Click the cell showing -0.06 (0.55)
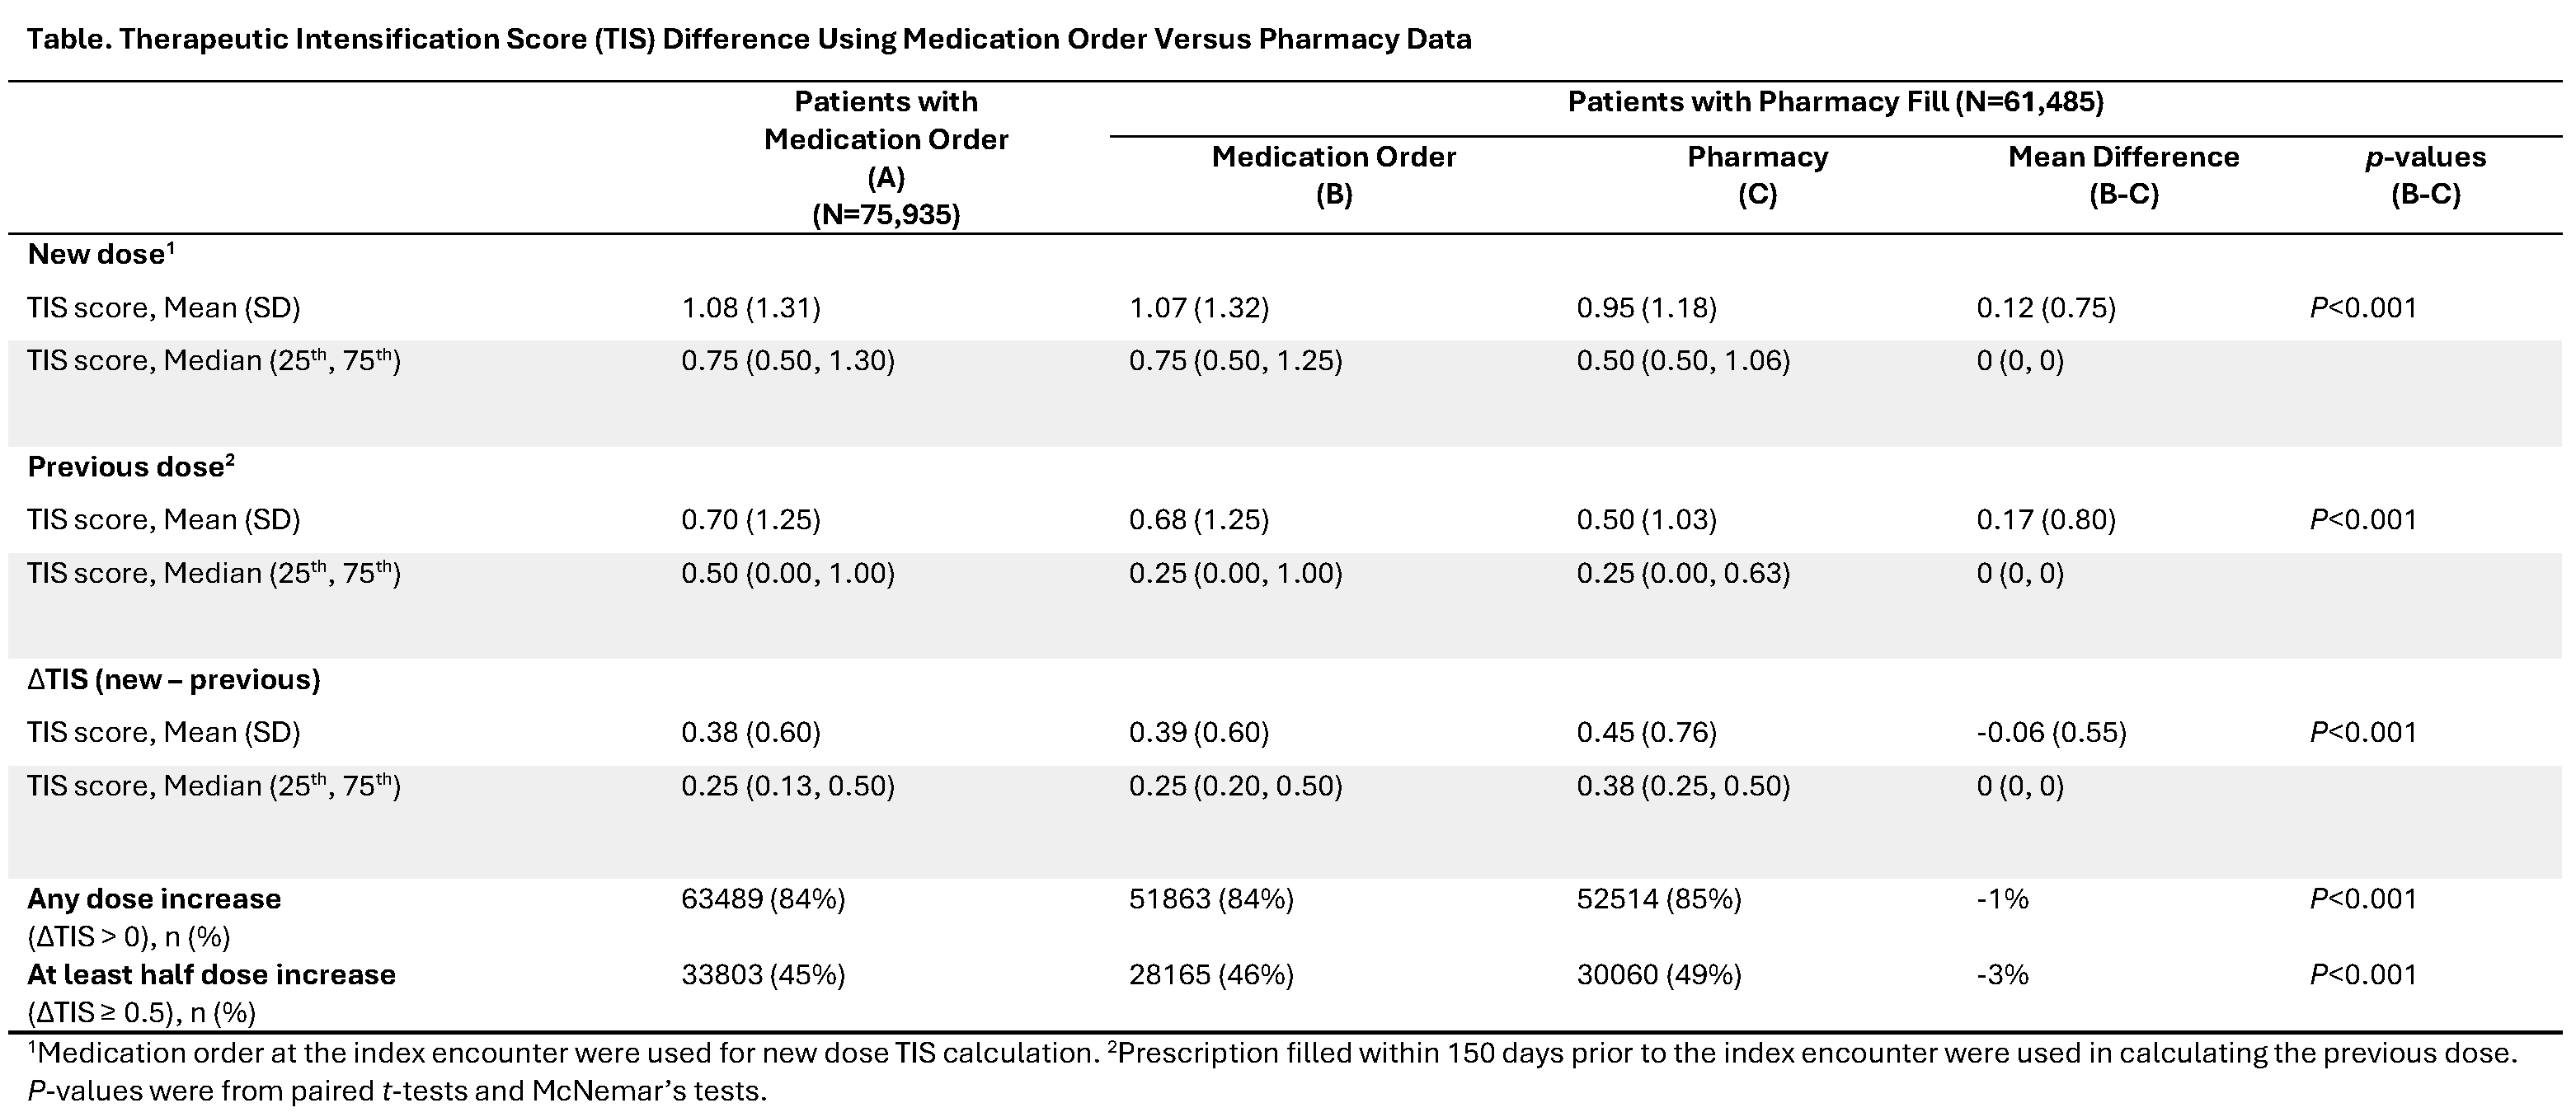 click(2051, 733)
